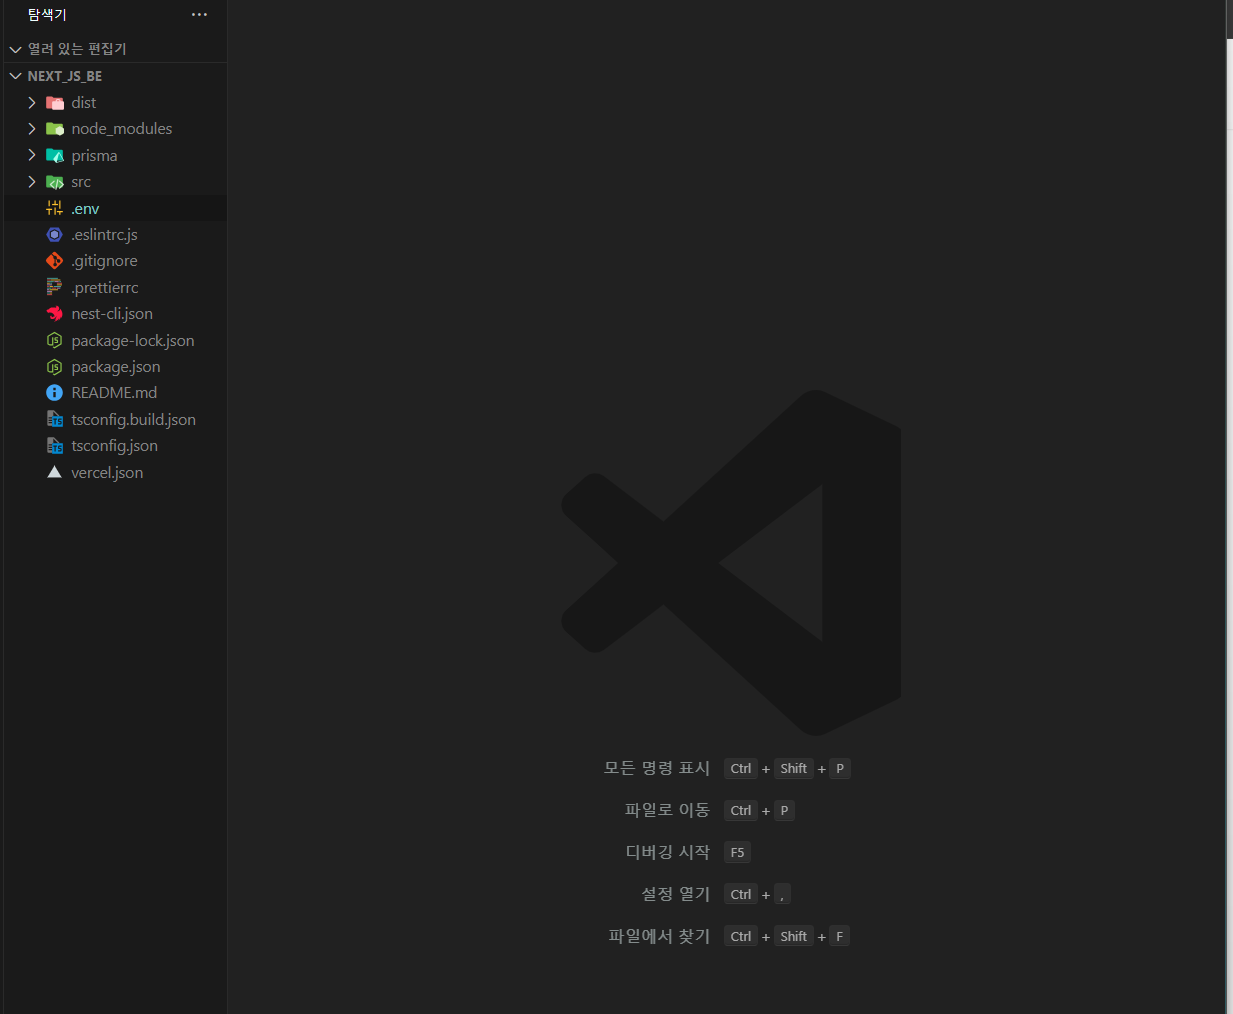Expand the node_modules folder chevron
The height and width of the screenshot is (1014, 1233).
(32, 129)
